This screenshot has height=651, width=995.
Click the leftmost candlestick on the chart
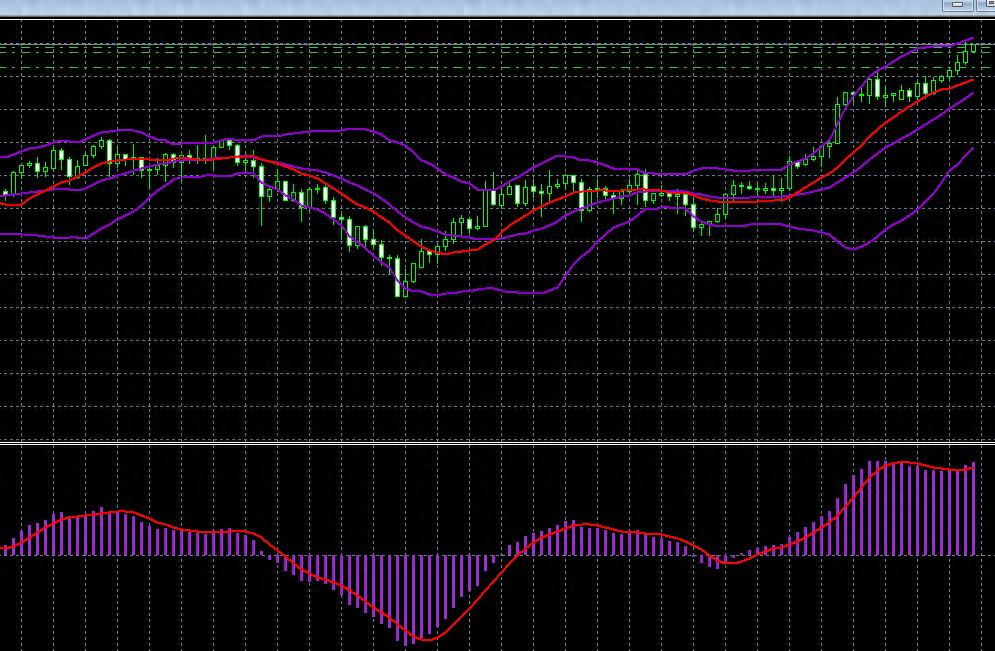[x=6, y=192]
